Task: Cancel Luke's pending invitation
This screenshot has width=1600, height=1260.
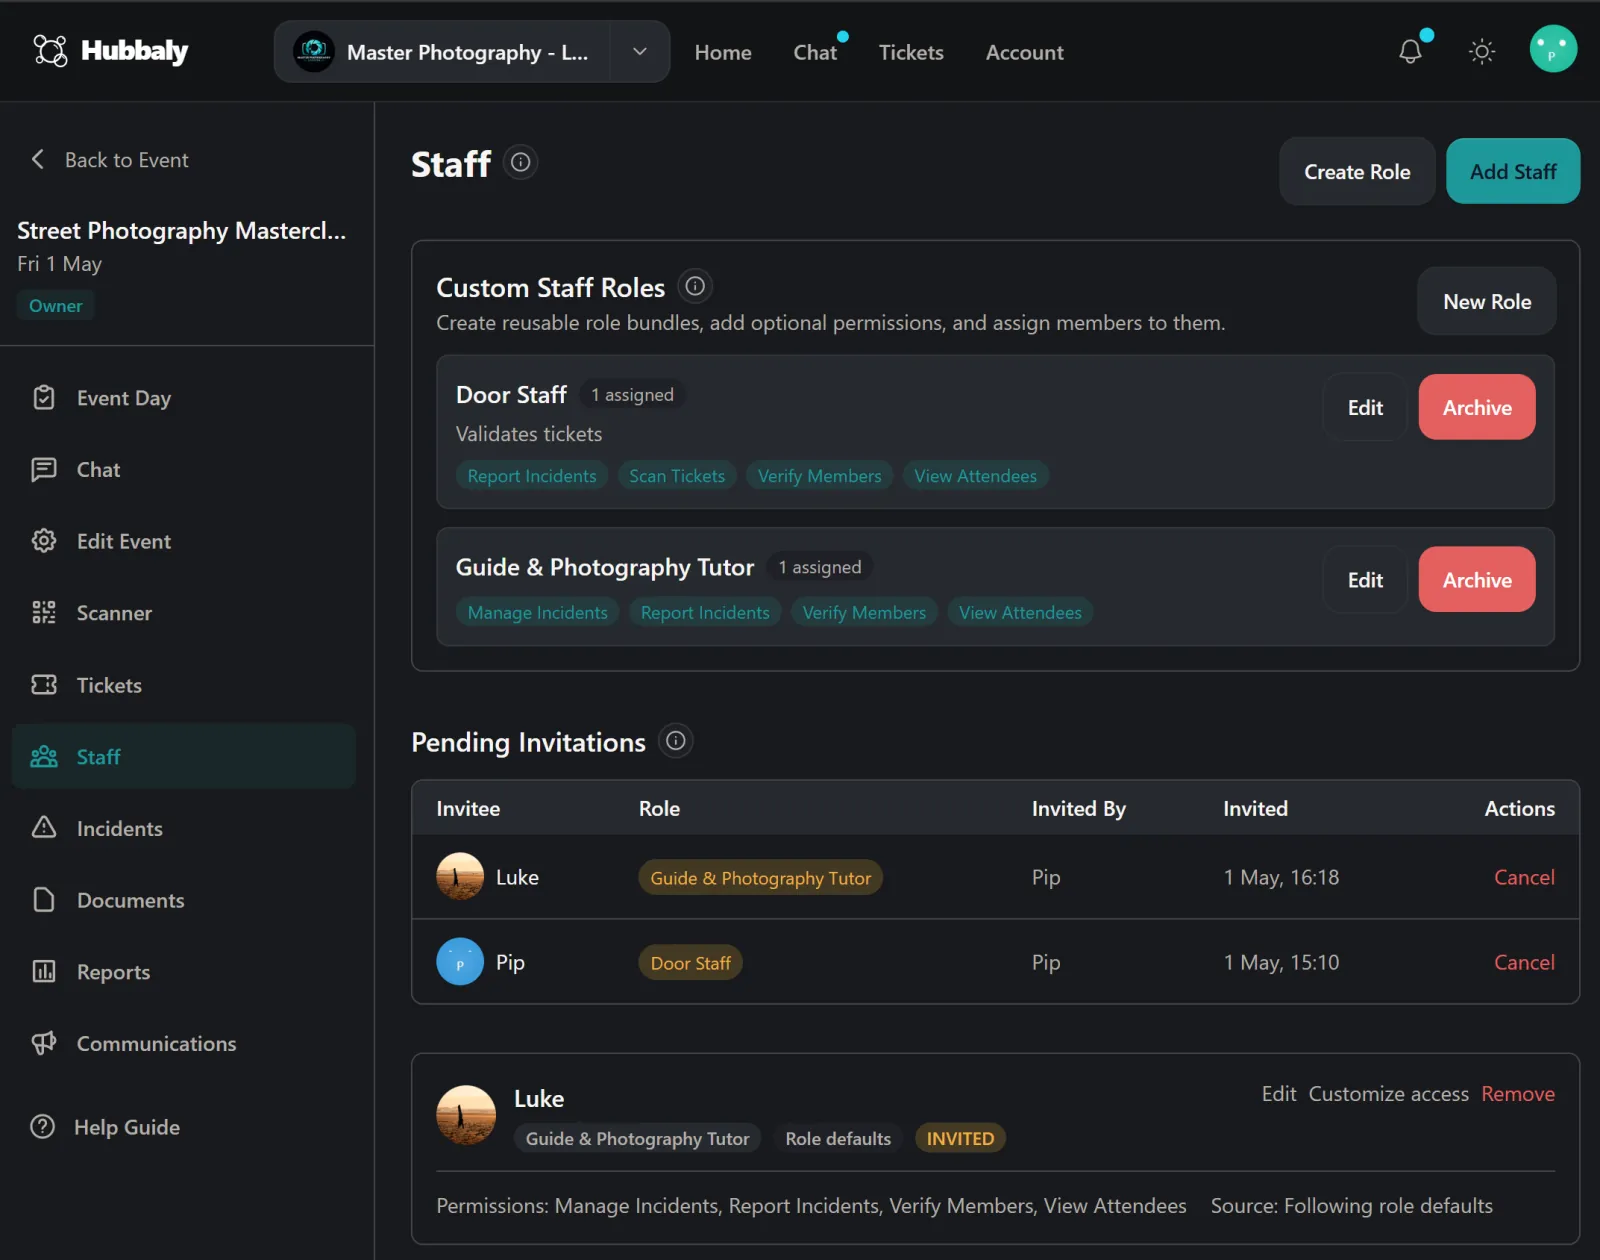Action: 1524,877
